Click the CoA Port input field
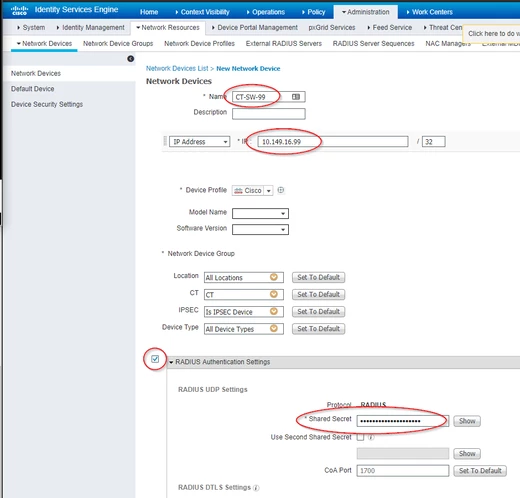 pos(403,471)
